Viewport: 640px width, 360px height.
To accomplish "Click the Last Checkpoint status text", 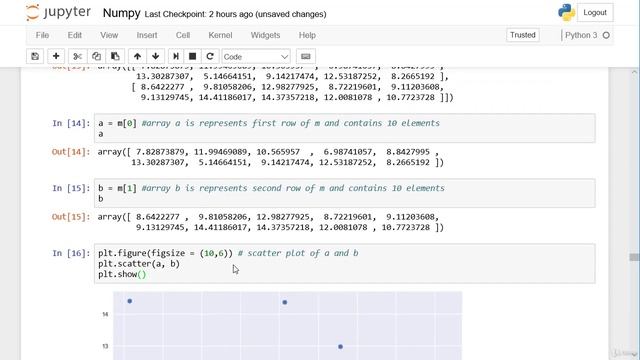I will 236,14.
